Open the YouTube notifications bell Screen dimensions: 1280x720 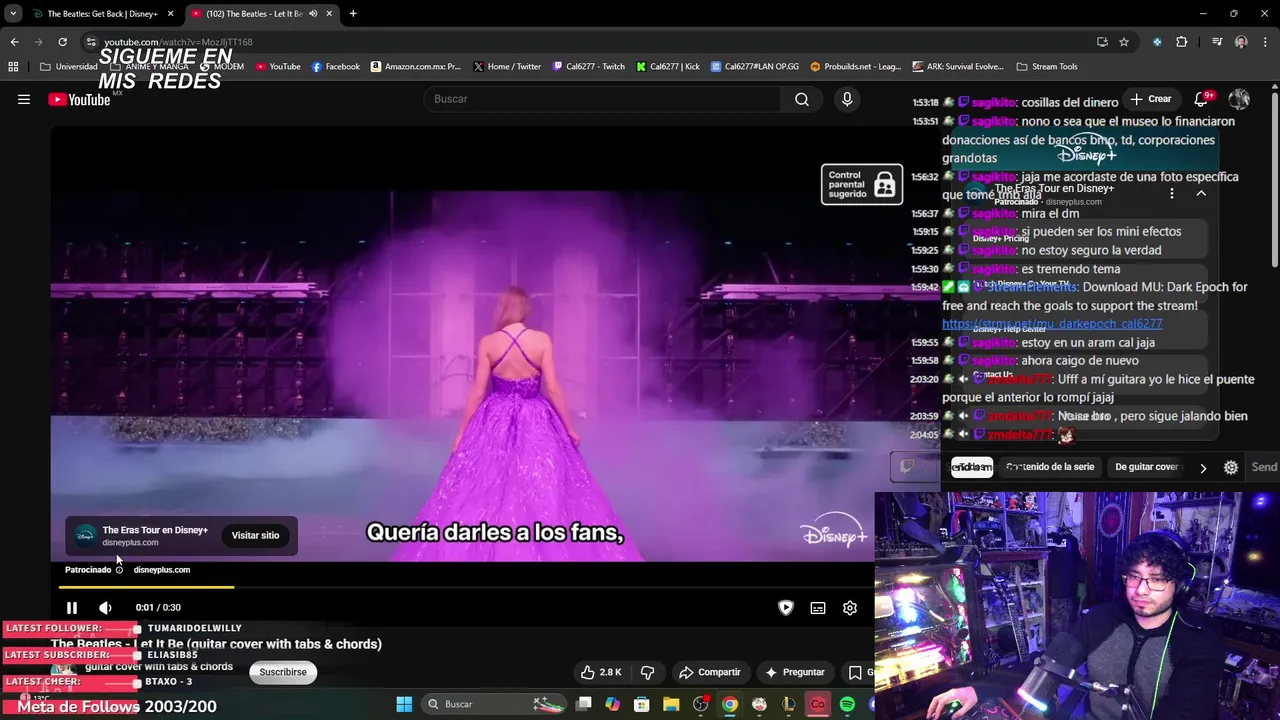[1202, 99]
